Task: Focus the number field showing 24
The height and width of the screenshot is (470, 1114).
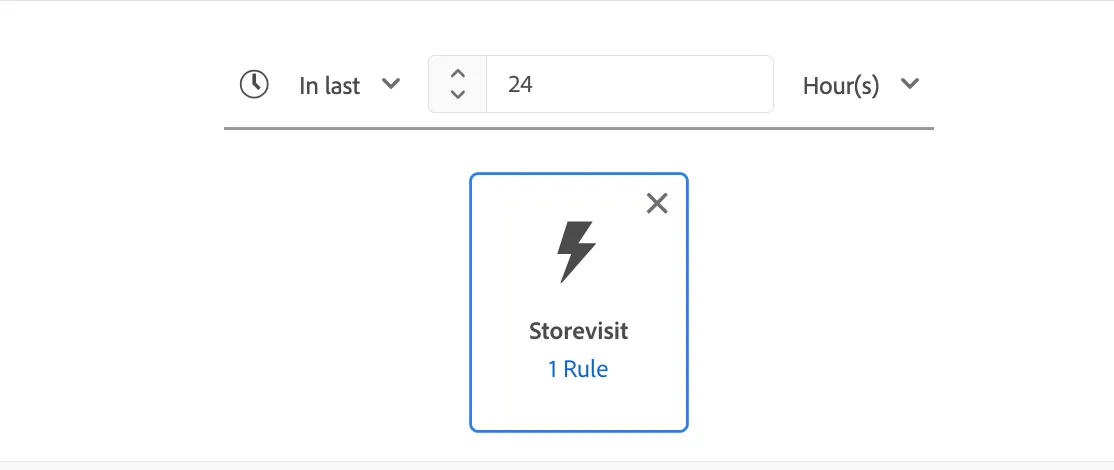Action: click(629, 84)
